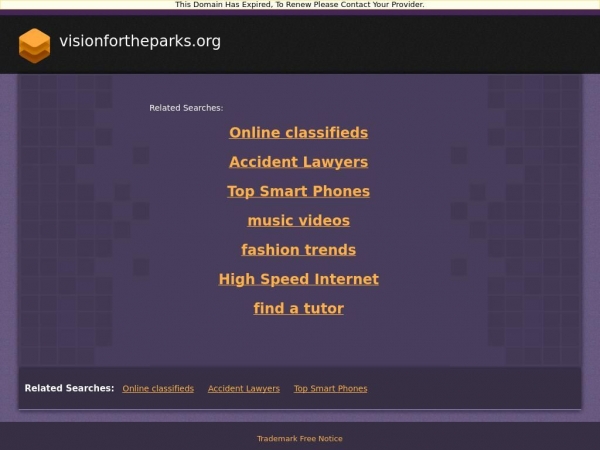This screenshot has height=450, width=600.
Task: Open the large Accident Lawyers link
Action: (x=298, y=162)
